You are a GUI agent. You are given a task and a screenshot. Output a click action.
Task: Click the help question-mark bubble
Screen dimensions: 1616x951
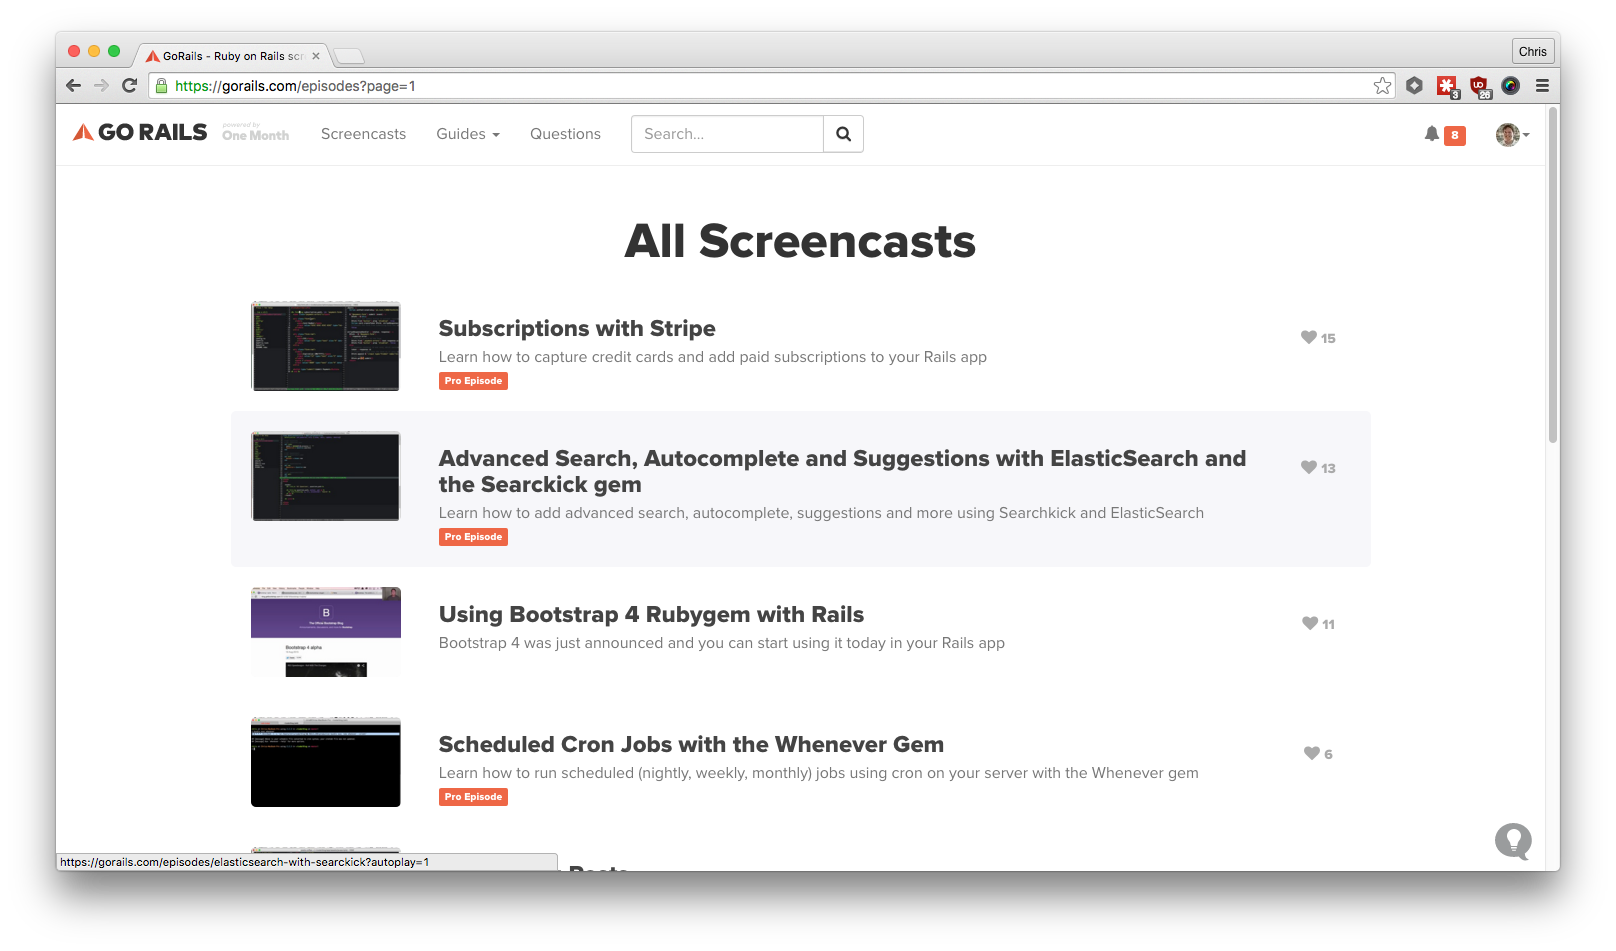(1513, 841)
